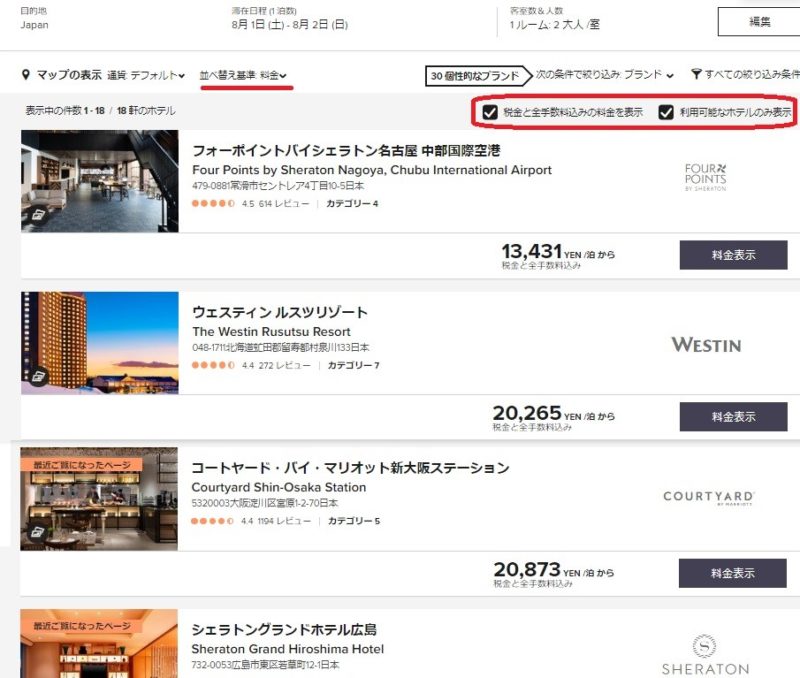
Task: Open hotel title フォーポイントバイシェラトン名古屋 中部国際空港
Action: (346, 150)
